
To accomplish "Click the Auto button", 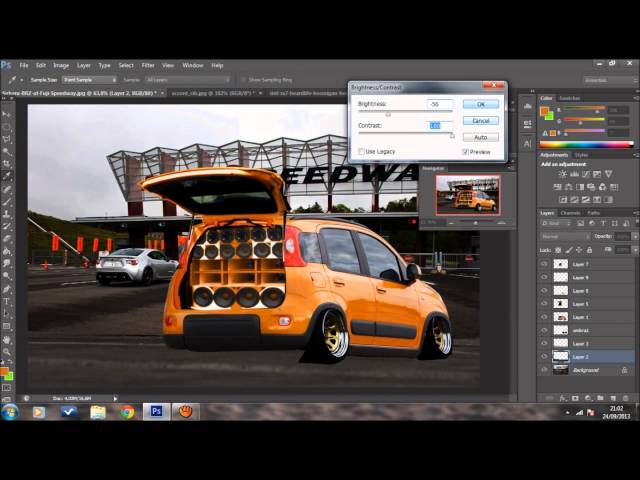I will pos(481,138).
